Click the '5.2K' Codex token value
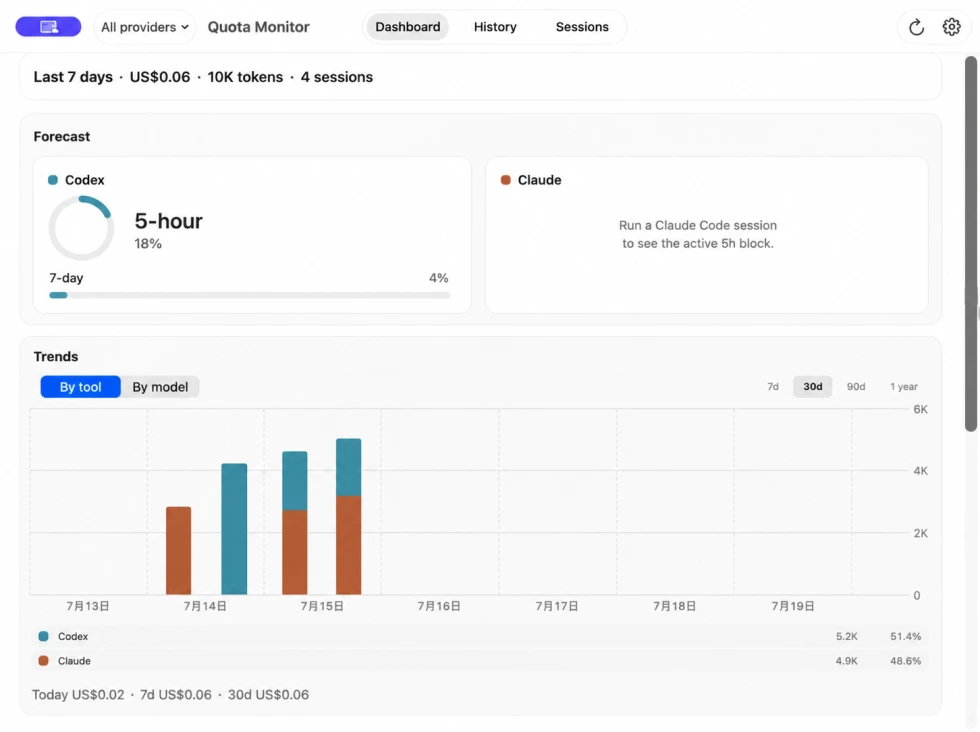 tap(846, 636)
